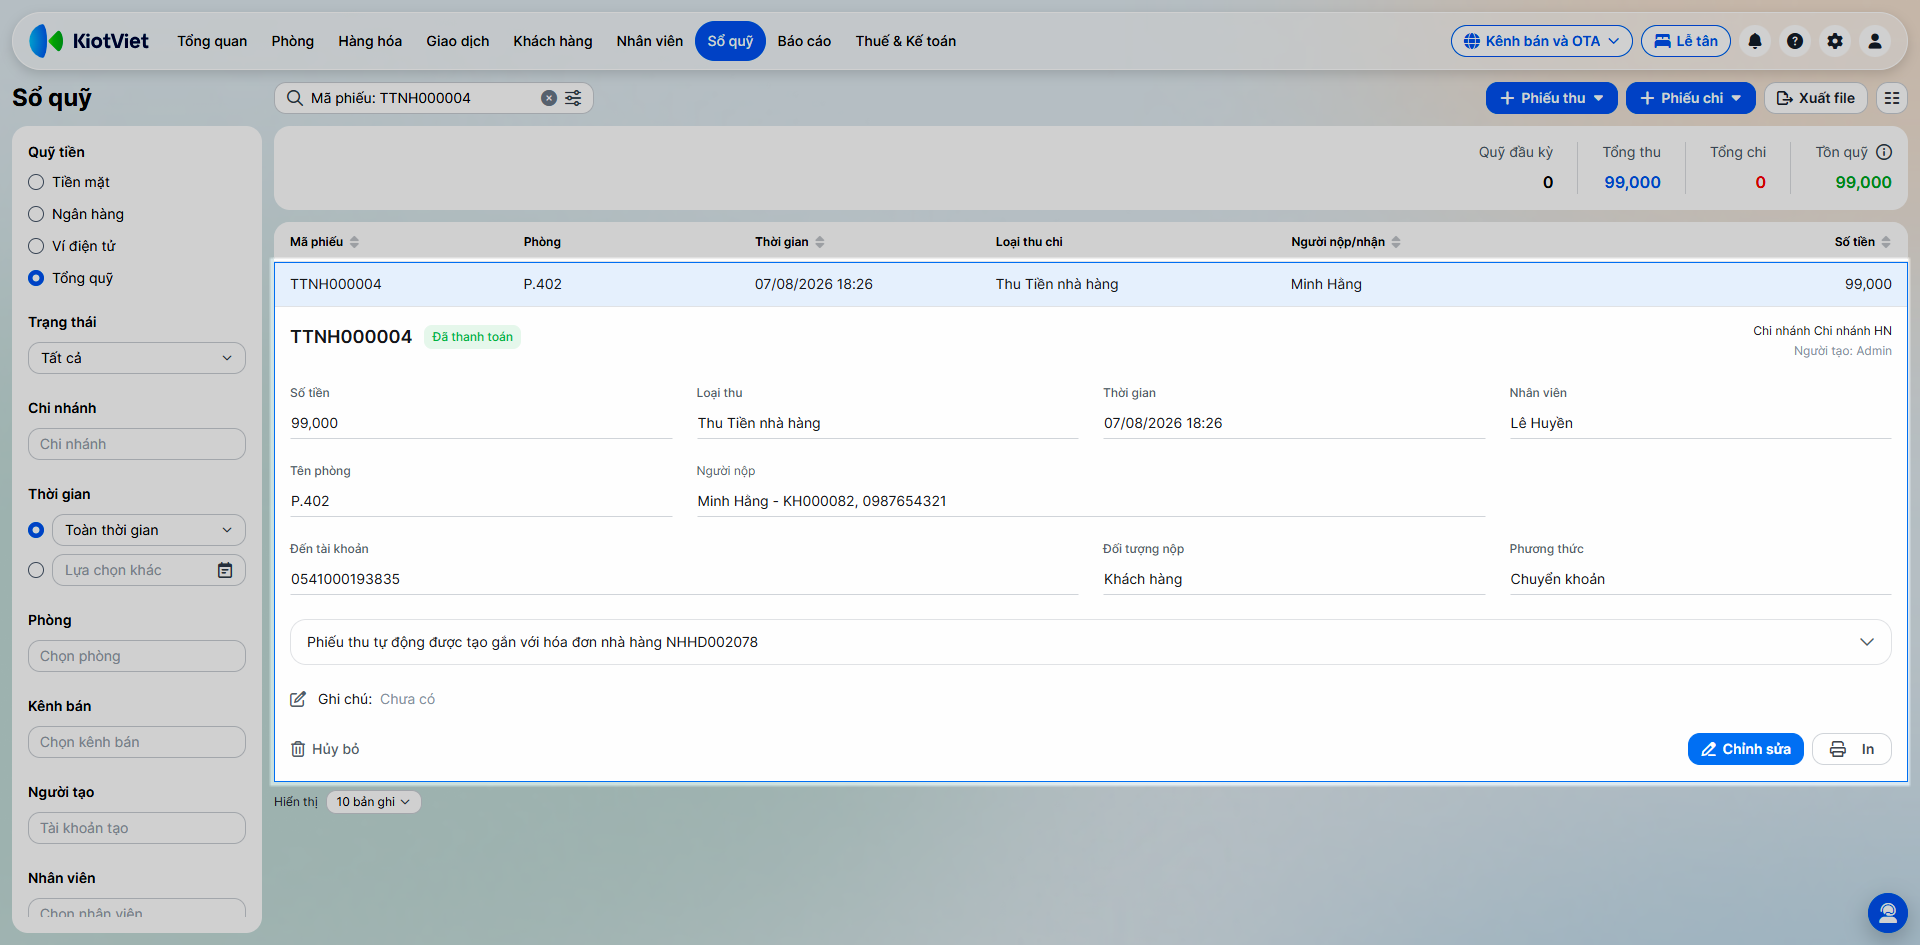Change the 10 bản ghi page size
Screen dimensions: 1920x945
coord(373,802)
